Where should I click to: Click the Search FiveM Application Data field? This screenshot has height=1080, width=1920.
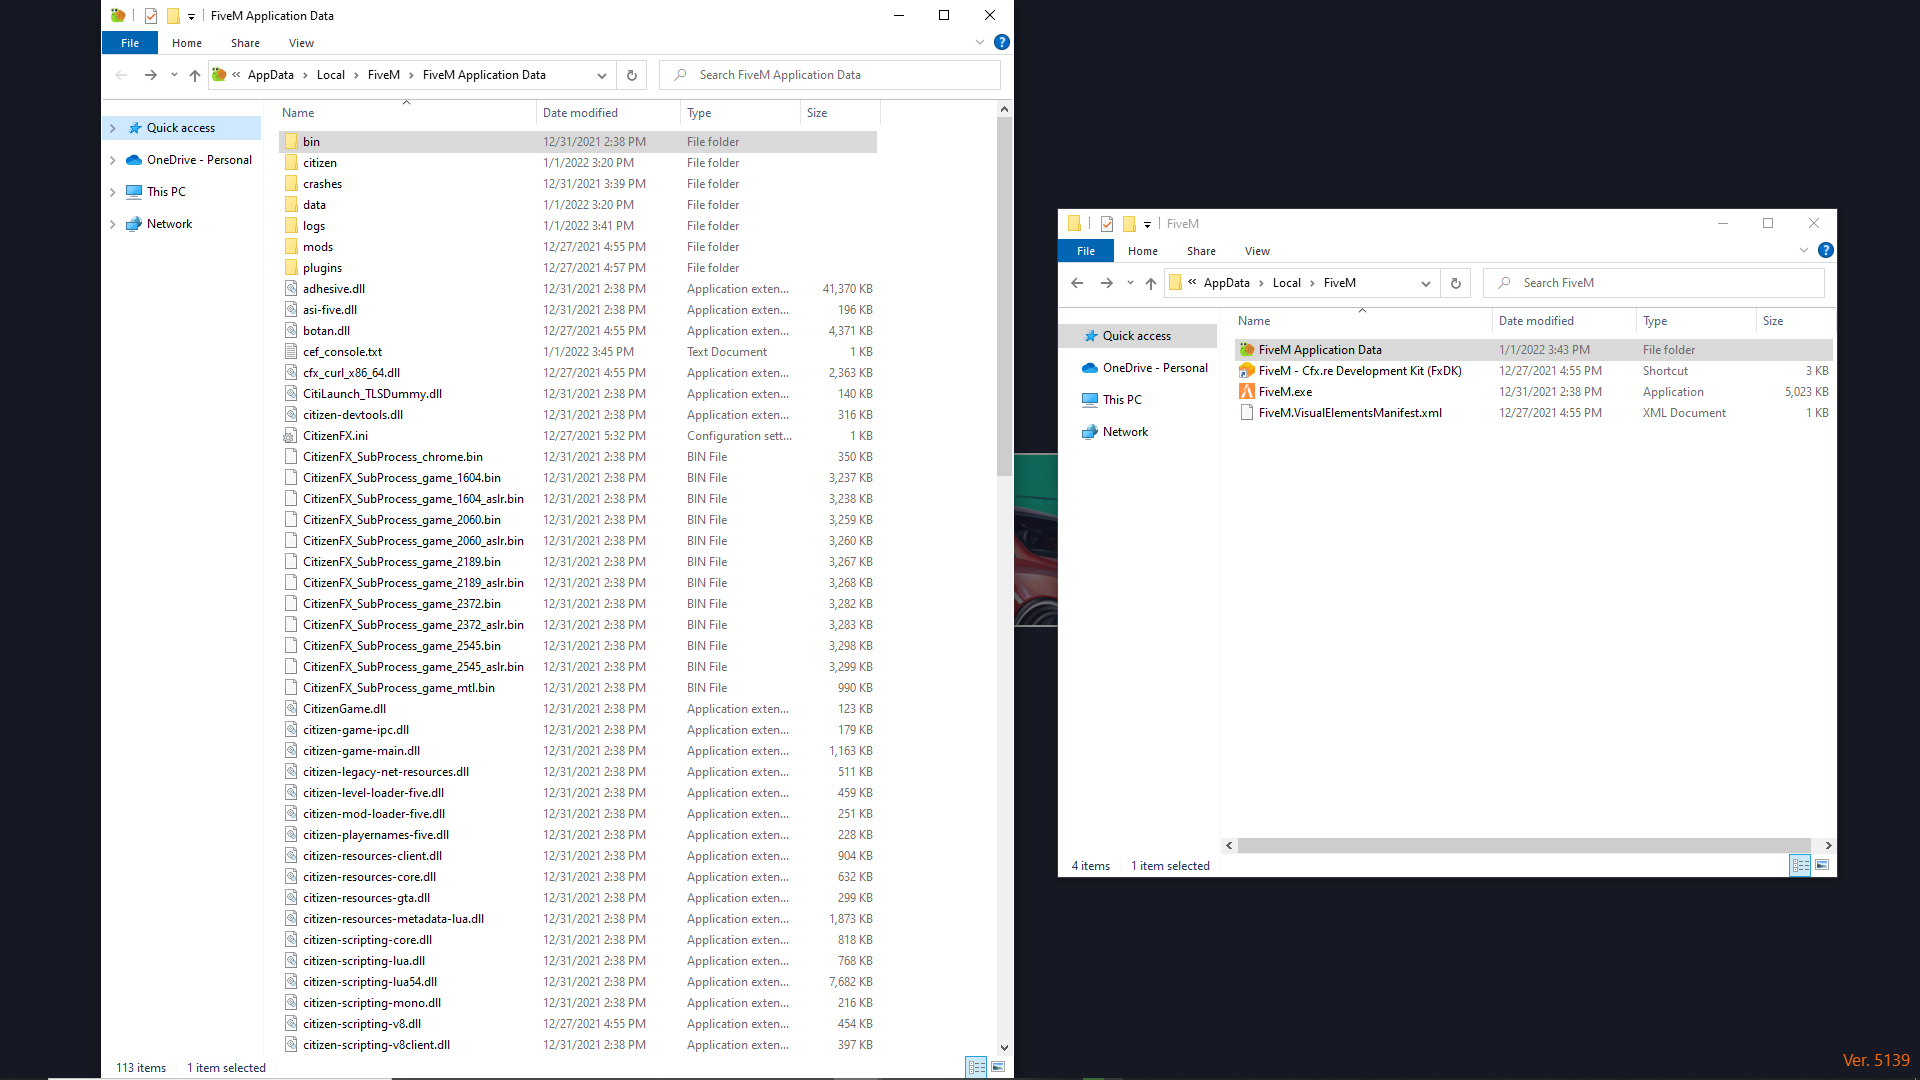click(x=830, y=75)
